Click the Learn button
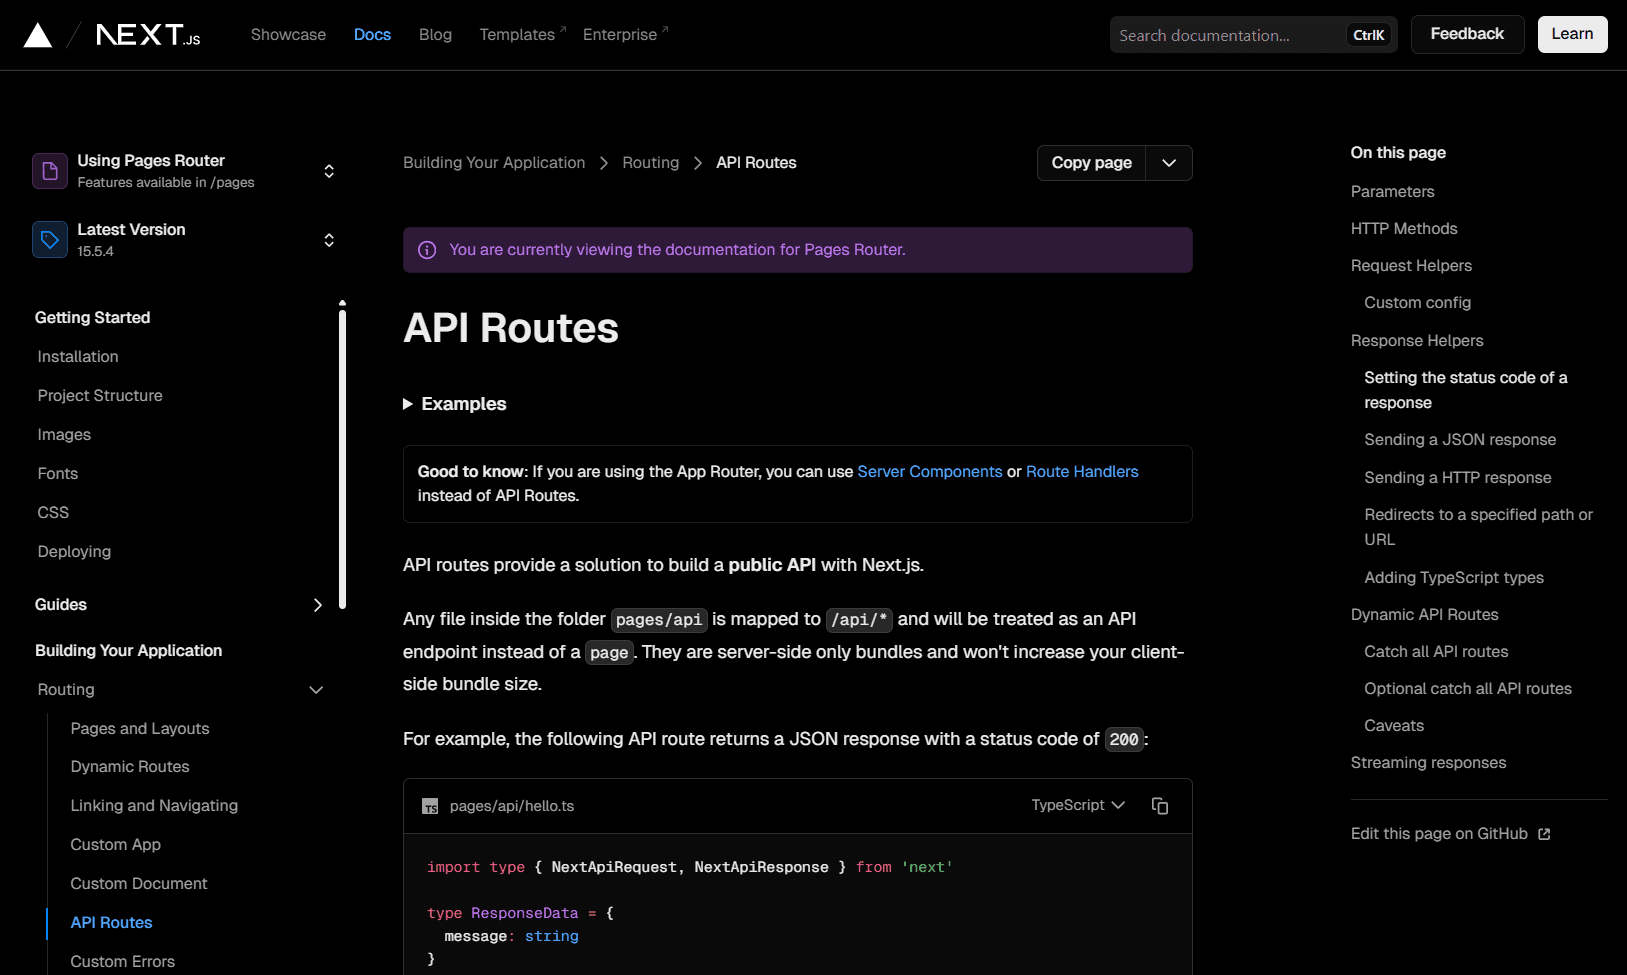Screen dimensions: 1627x975 [1572, 34]
